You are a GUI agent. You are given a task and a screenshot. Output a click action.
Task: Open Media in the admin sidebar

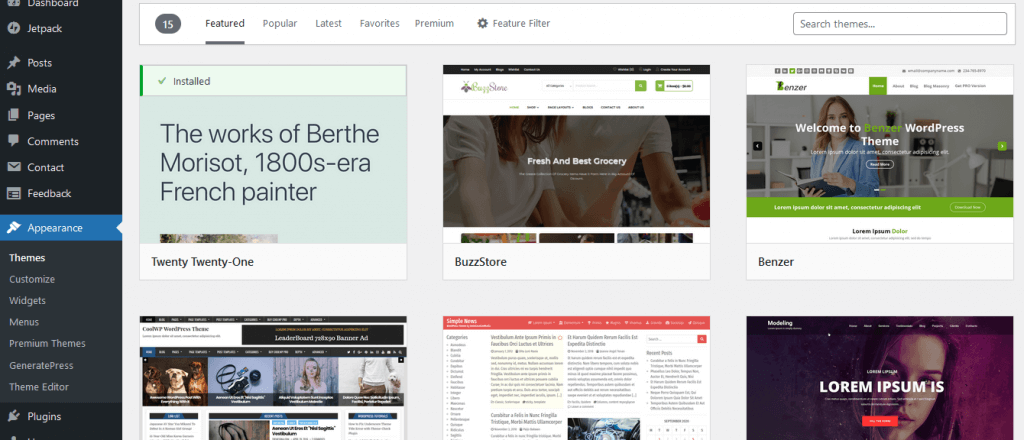click(42, 89)
